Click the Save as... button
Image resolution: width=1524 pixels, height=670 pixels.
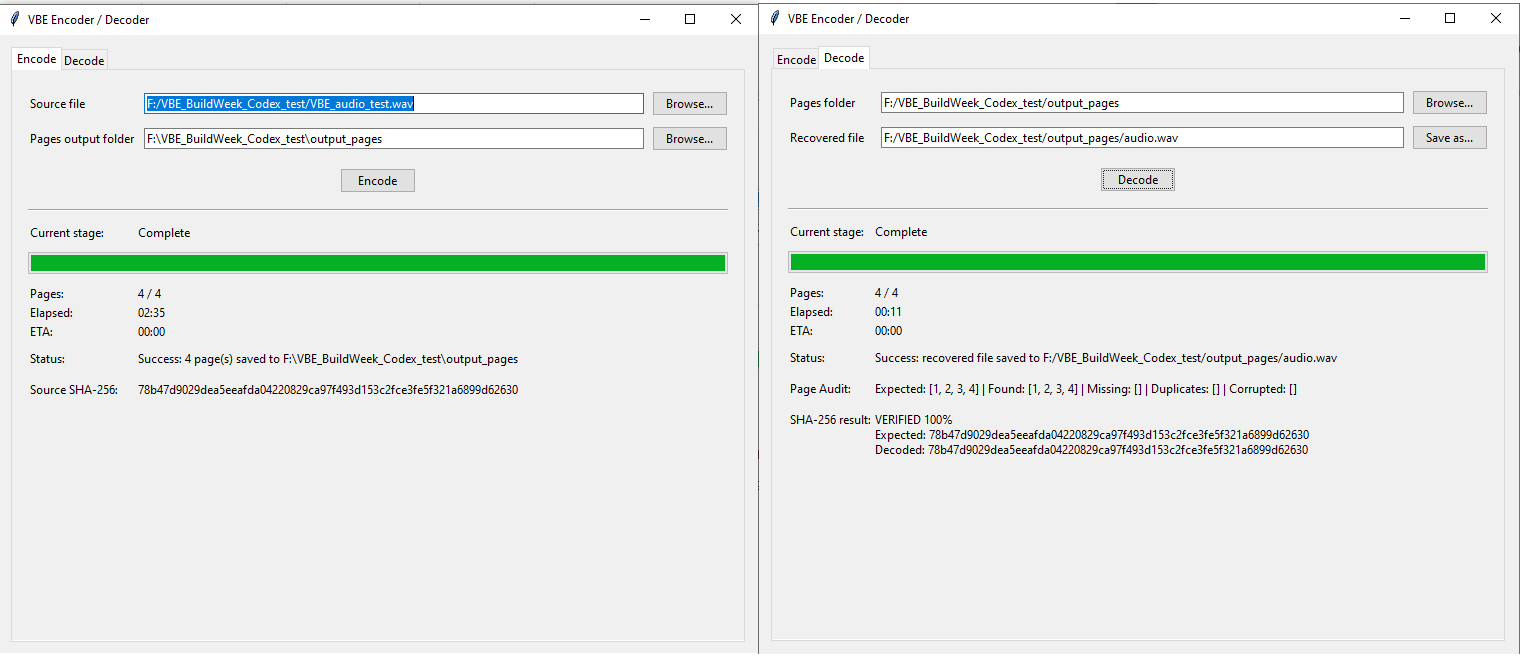1450,138
